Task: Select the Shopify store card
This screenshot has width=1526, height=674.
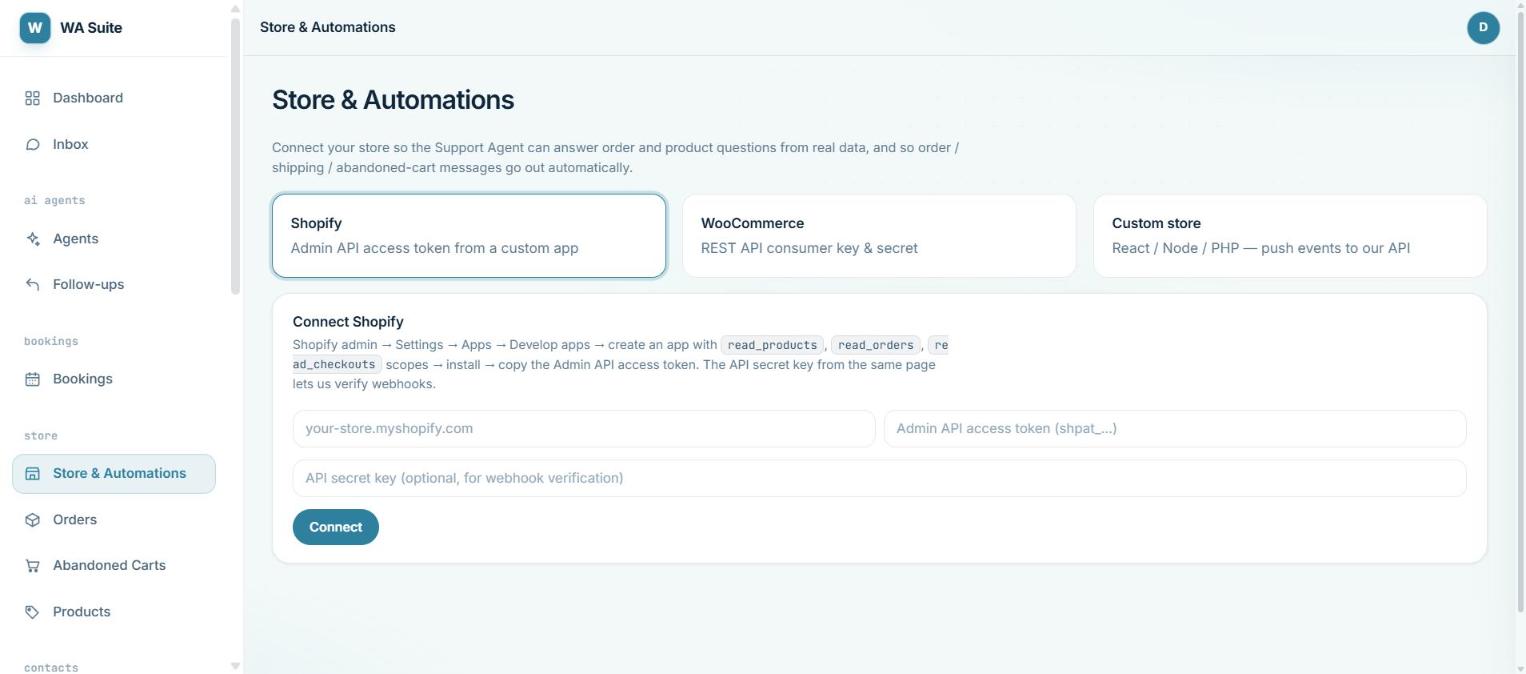Action: tap(469, 236)
